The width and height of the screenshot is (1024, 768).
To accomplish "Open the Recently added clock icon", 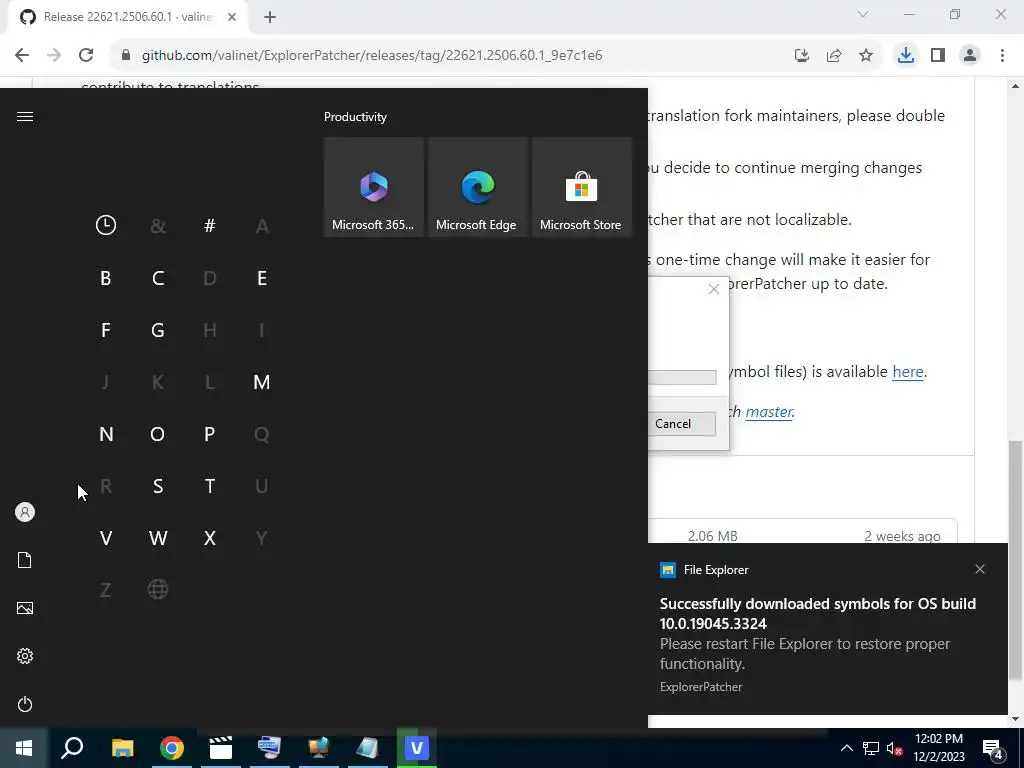I will 106,225.
